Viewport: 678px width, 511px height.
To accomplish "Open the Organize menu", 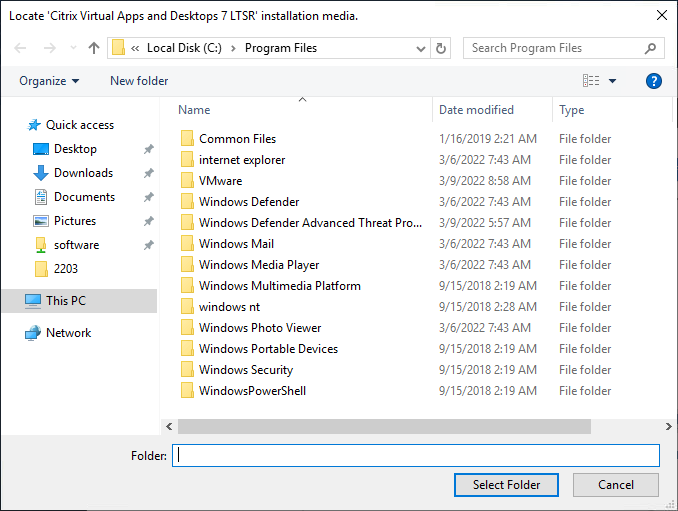I will click(49, 81).
